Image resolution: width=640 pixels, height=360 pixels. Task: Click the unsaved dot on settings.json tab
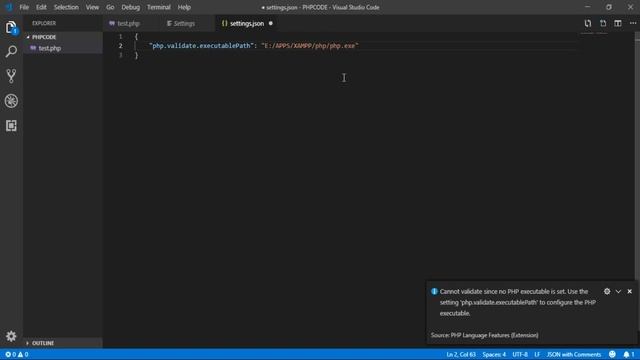[271, 24]
